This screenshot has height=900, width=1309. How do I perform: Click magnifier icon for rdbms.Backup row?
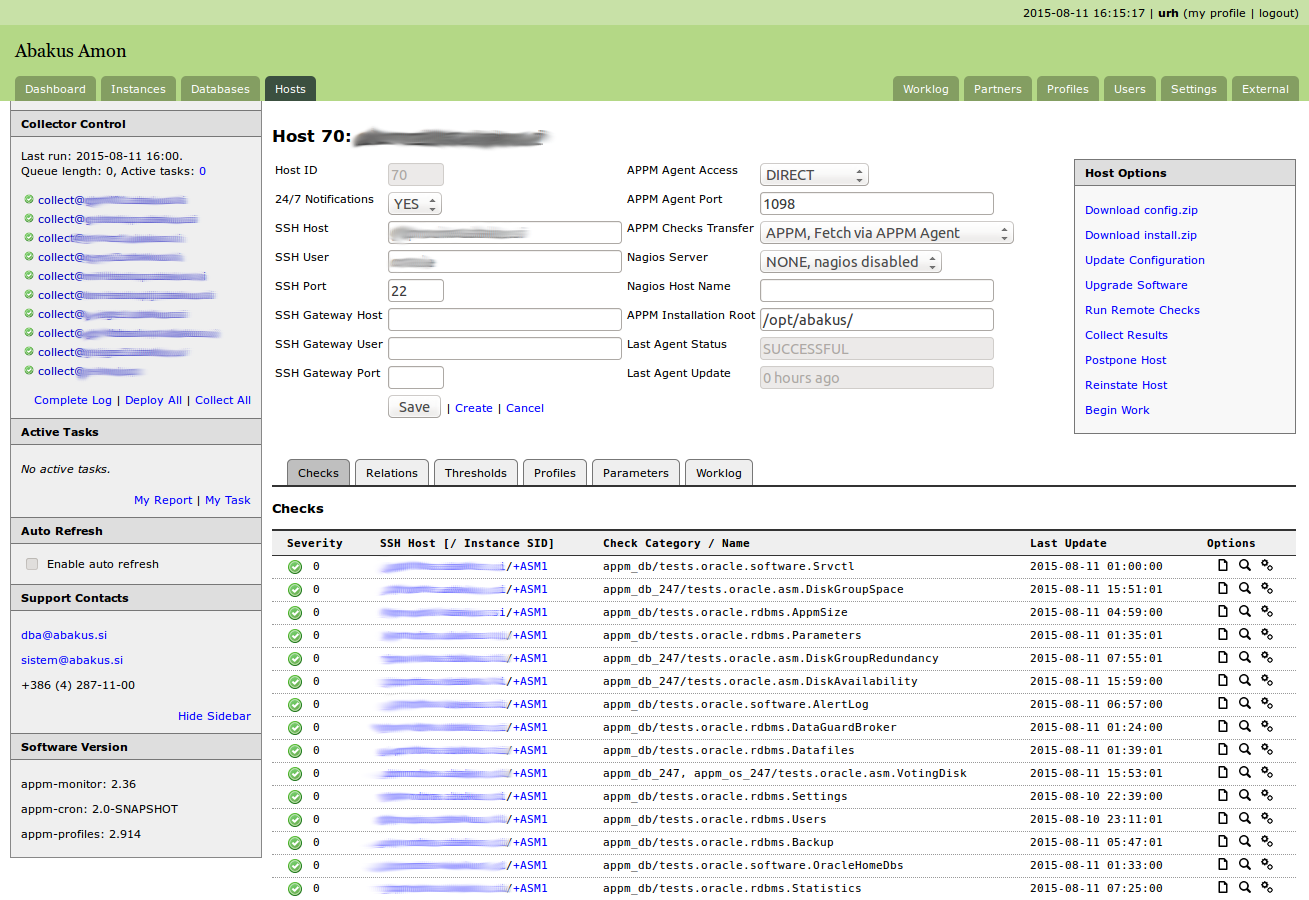click(x=1244, y=842)
